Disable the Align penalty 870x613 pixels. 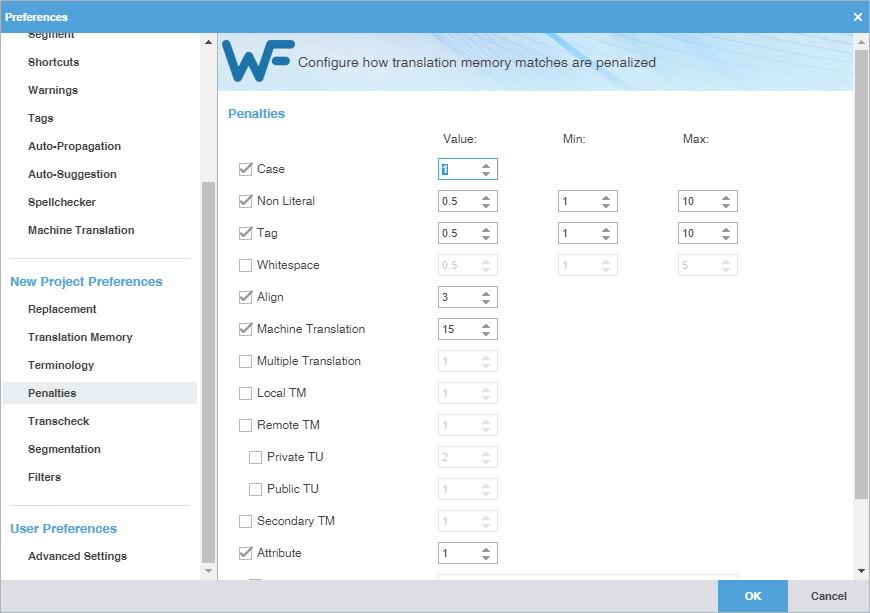click(245, 297)
